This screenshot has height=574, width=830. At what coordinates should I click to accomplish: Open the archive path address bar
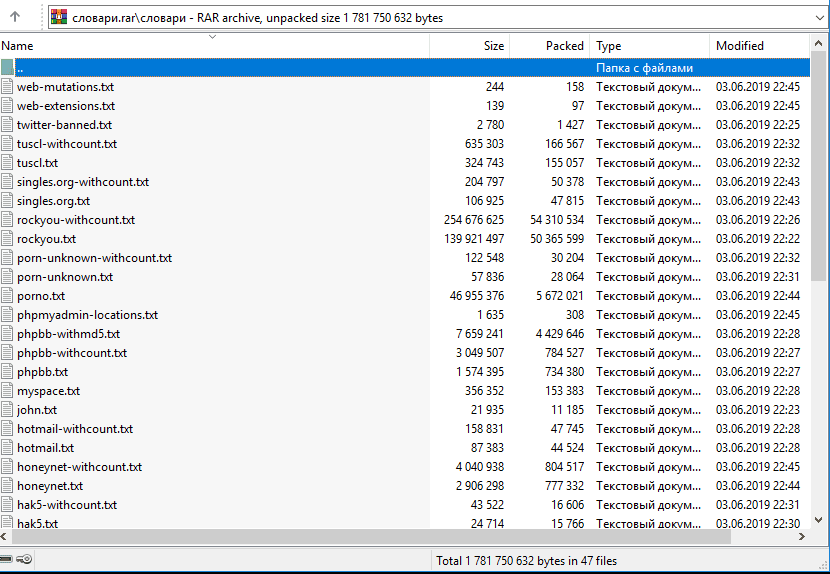coord(430,17)
